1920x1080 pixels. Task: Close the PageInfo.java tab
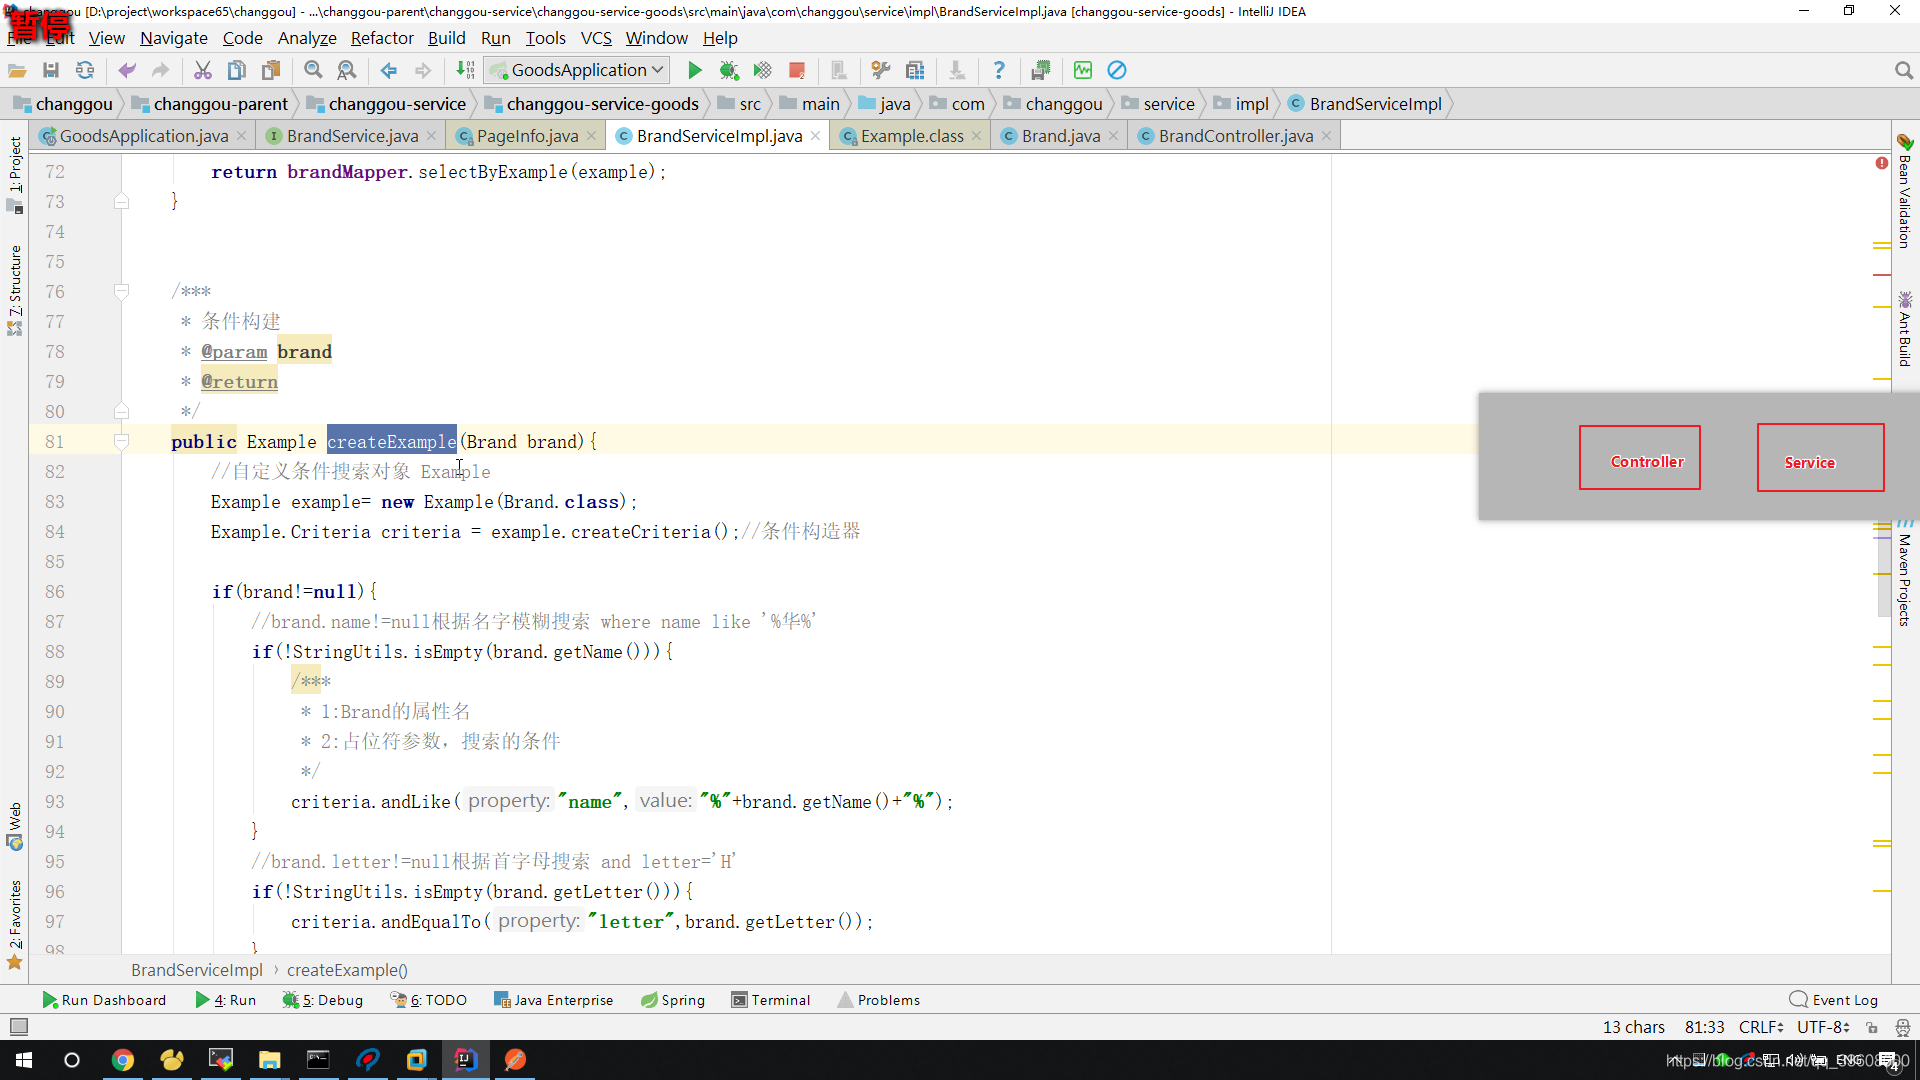pyautogui.click(x=592, y=136)
